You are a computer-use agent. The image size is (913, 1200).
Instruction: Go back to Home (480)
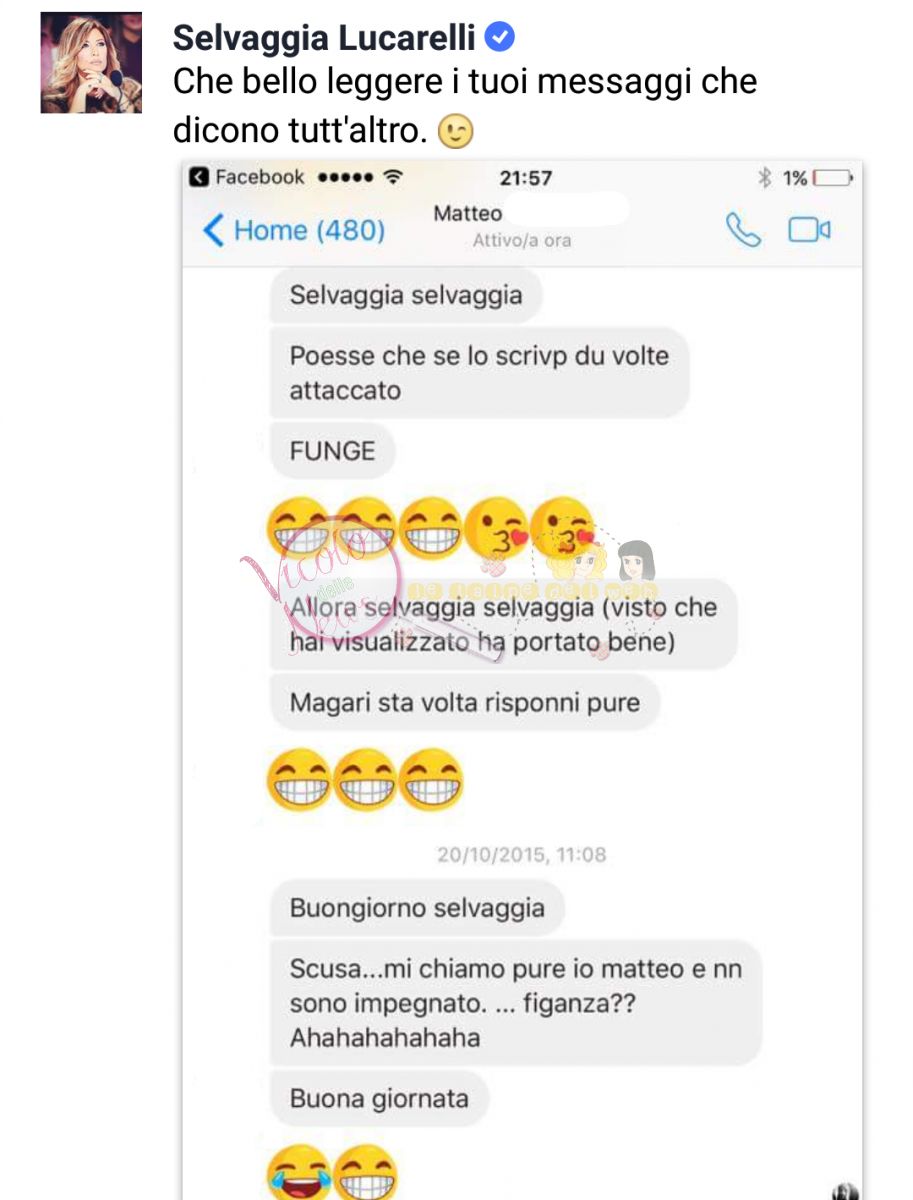point(309,231)
